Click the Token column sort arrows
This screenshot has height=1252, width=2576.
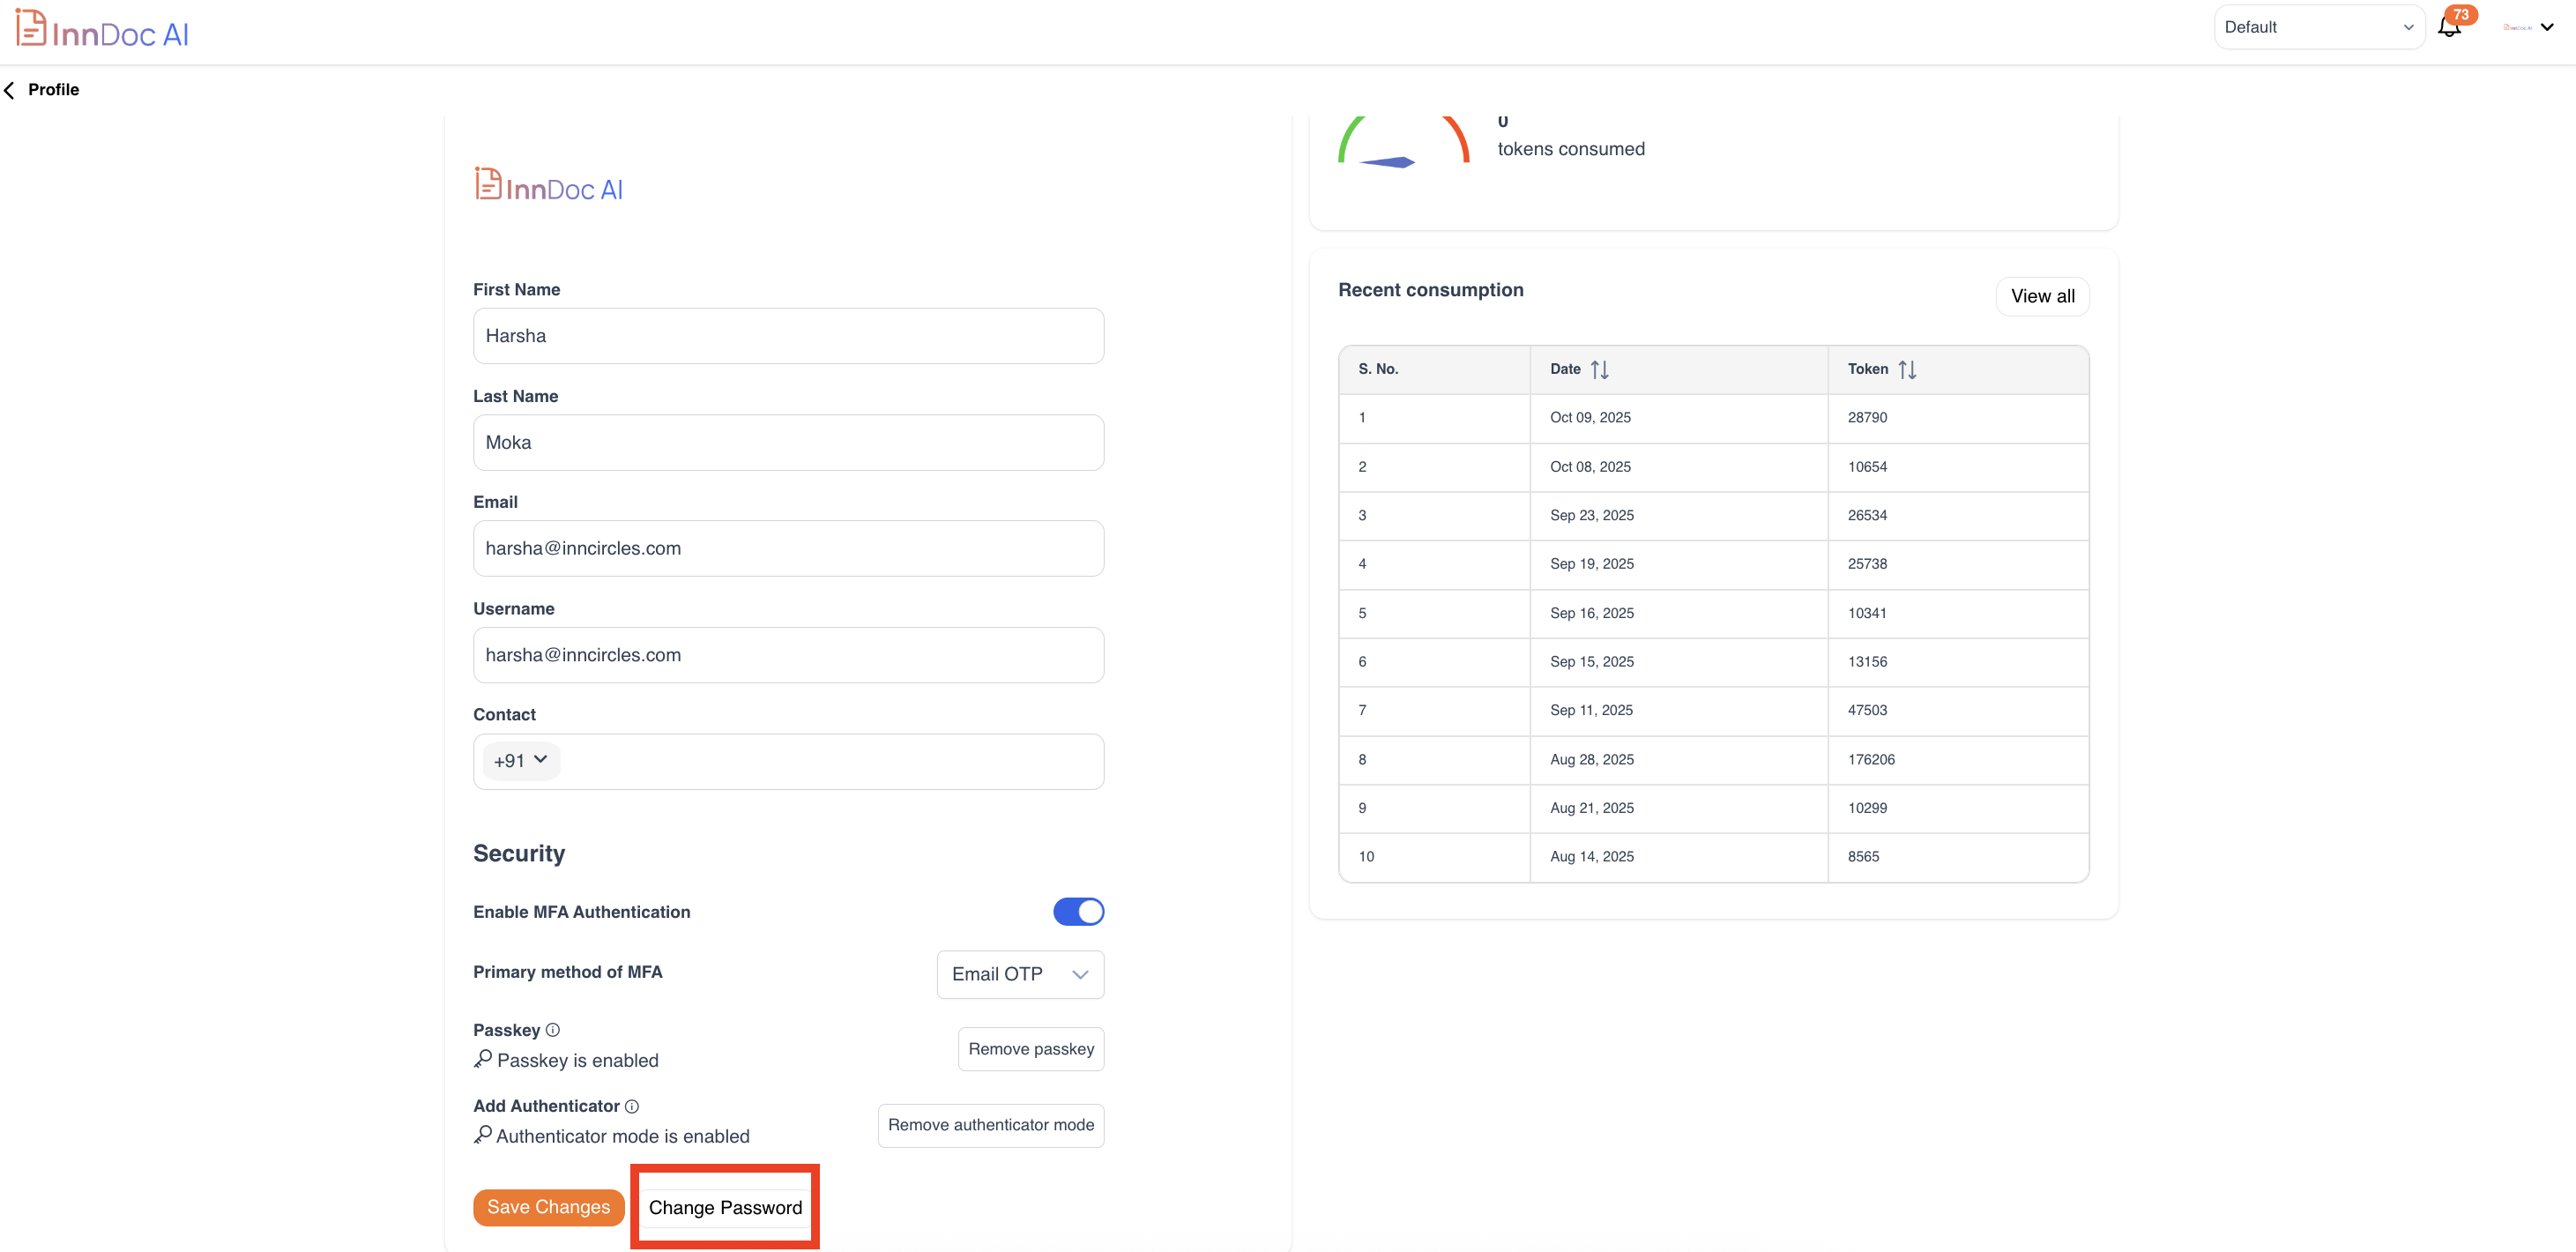[x=1906, y=369]
